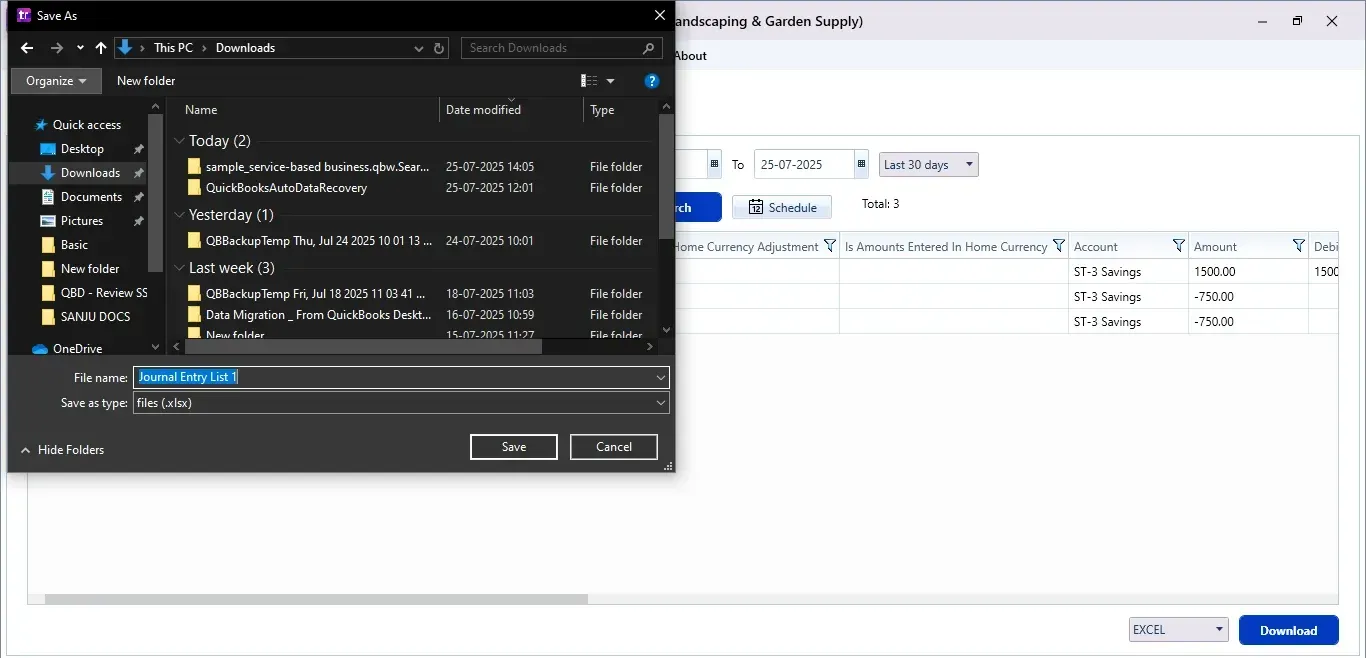Viewport: 1366px width, 658px height.
Task: Click the file list vertical scrollbar
Action: click(667, 176)
